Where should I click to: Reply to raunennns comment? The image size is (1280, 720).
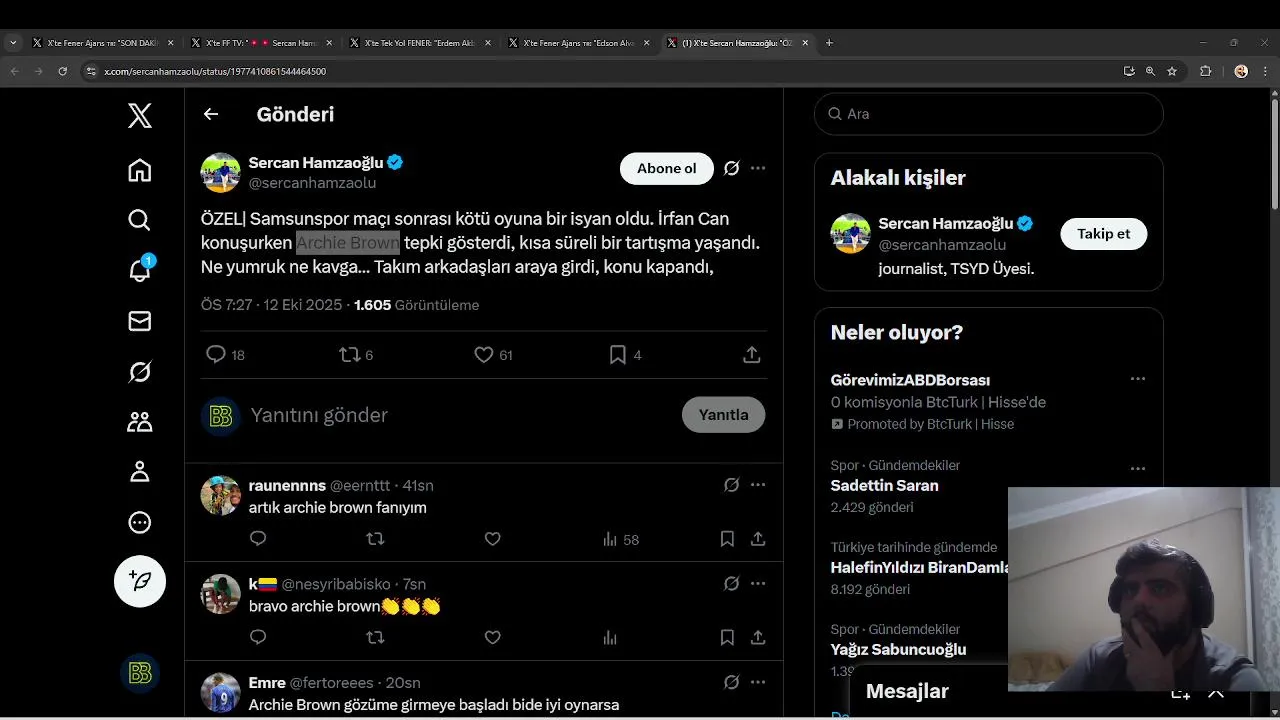coord(258,539)
